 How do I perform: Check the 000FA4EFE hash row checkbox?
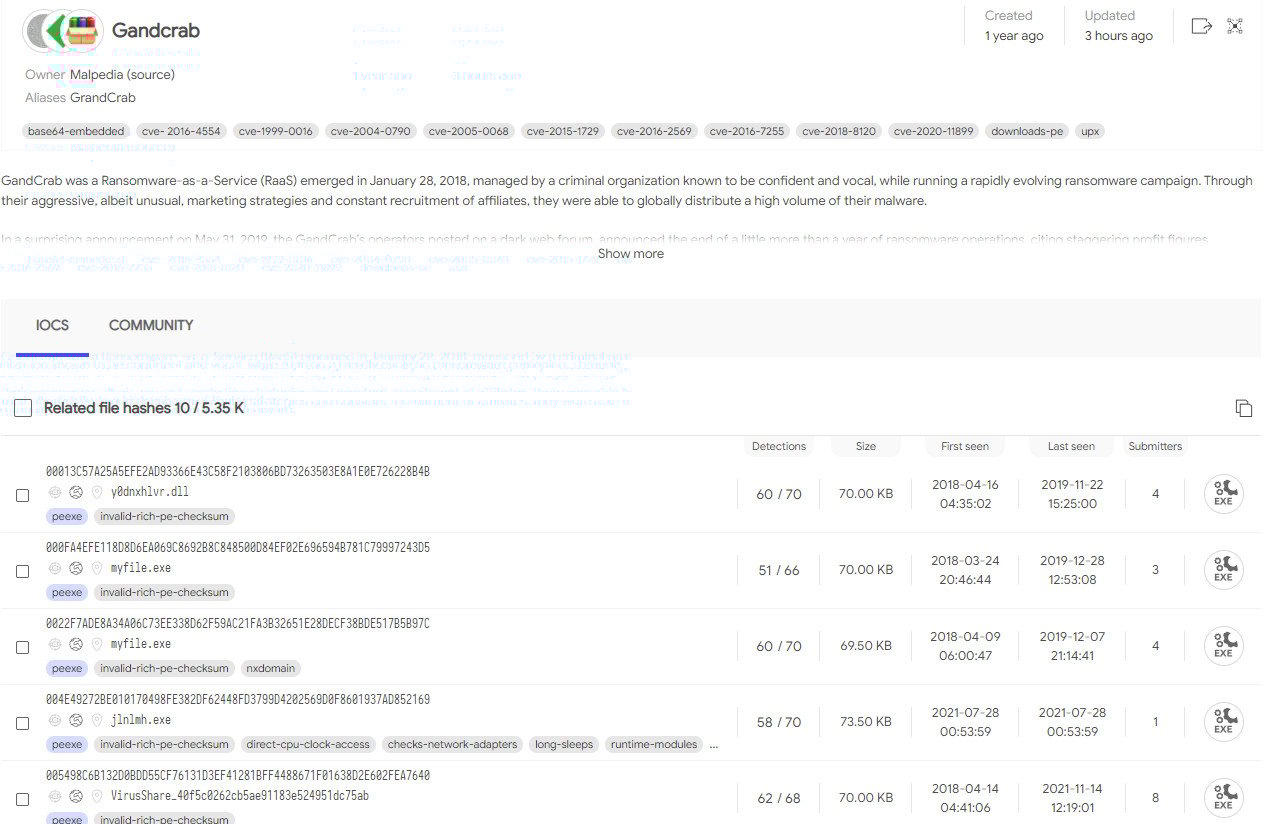pos(22,571)
